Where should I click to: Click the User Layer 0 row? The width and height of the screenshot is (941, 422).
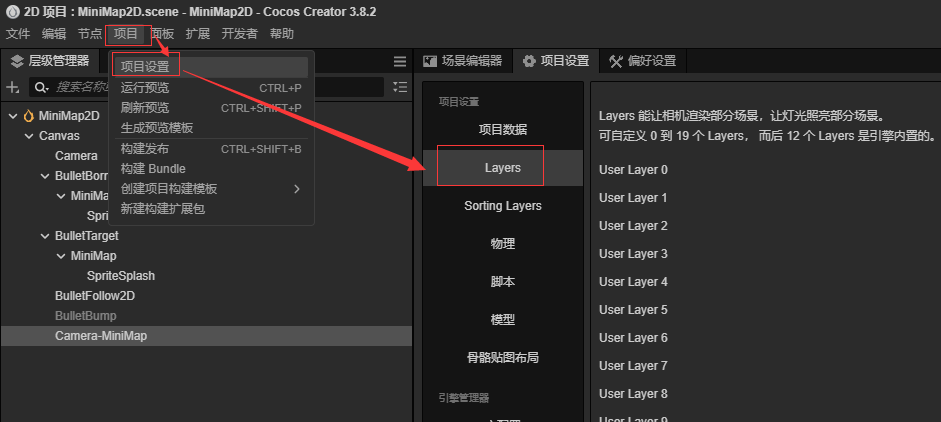click(x=633, y=170)
